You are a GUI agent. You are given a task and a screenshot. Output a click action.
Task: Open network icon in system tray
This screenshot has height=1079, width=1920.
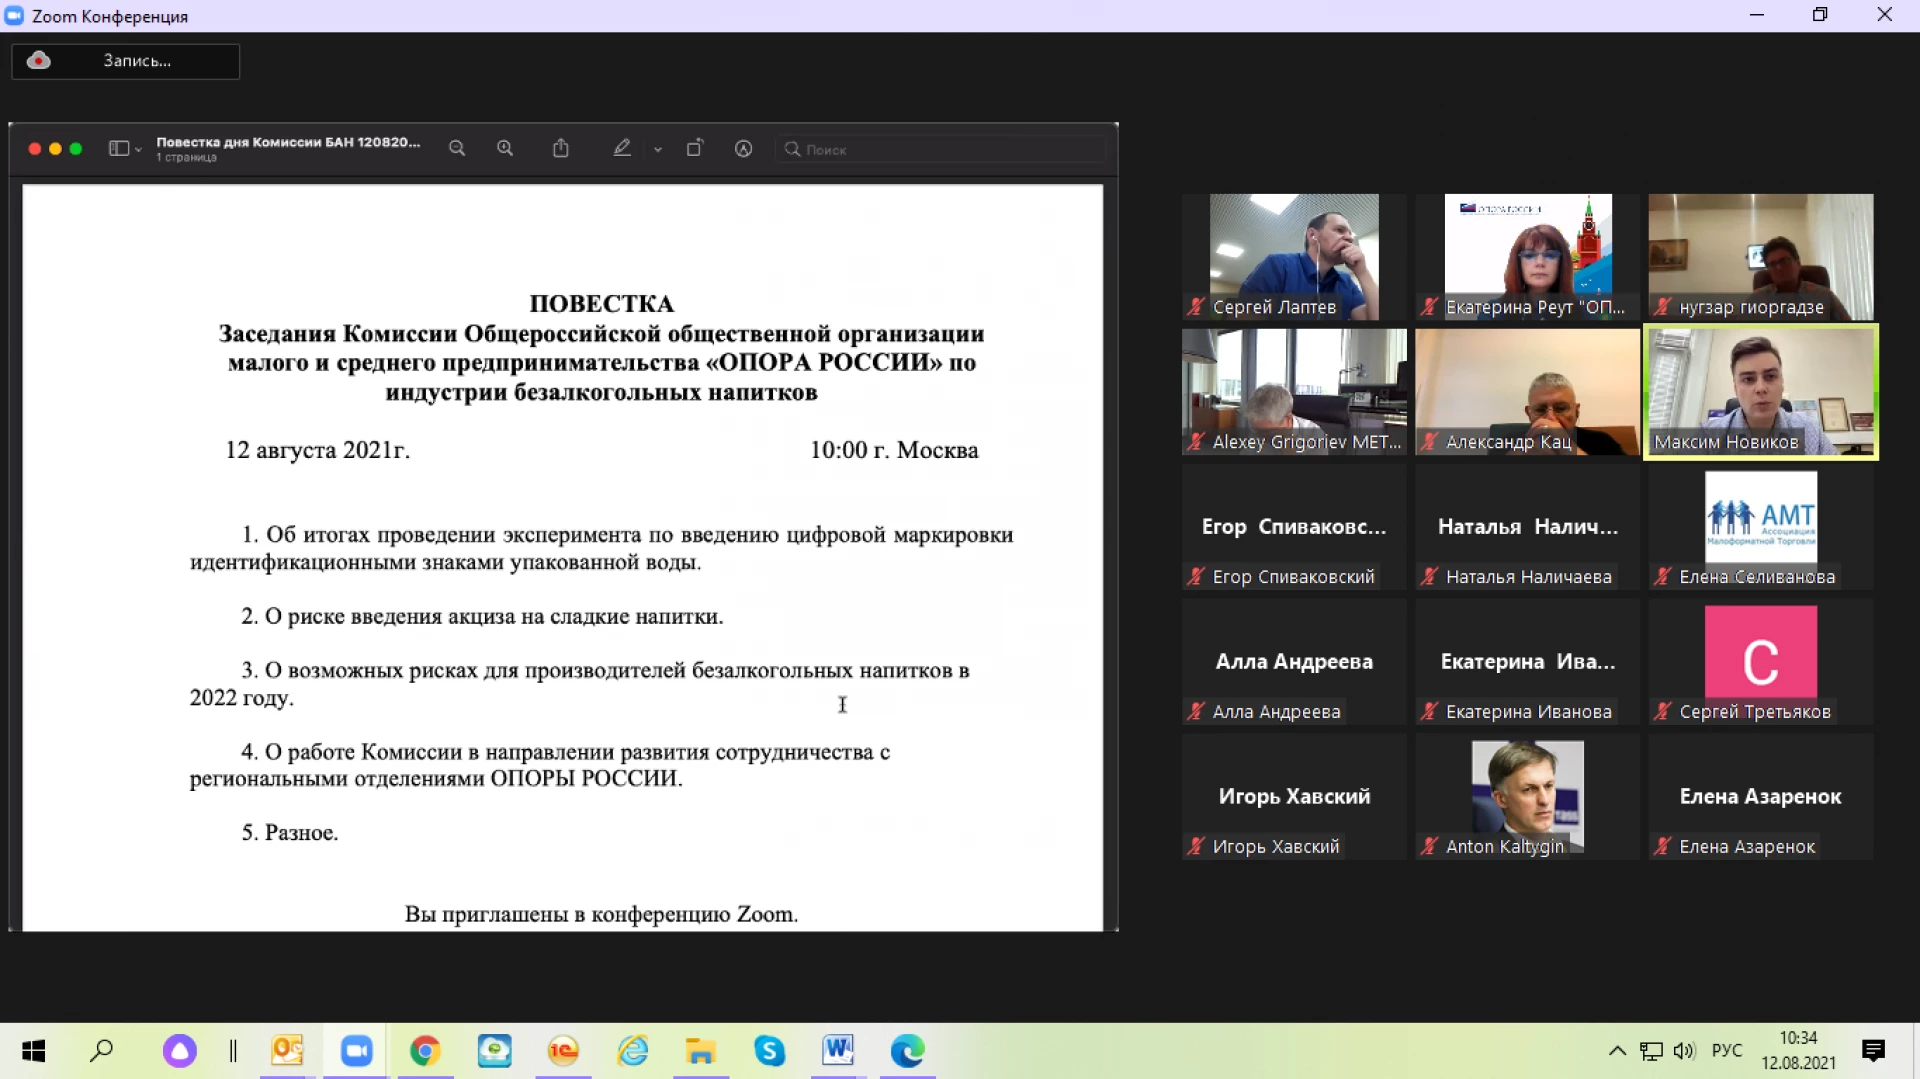click(1652, 1051)
